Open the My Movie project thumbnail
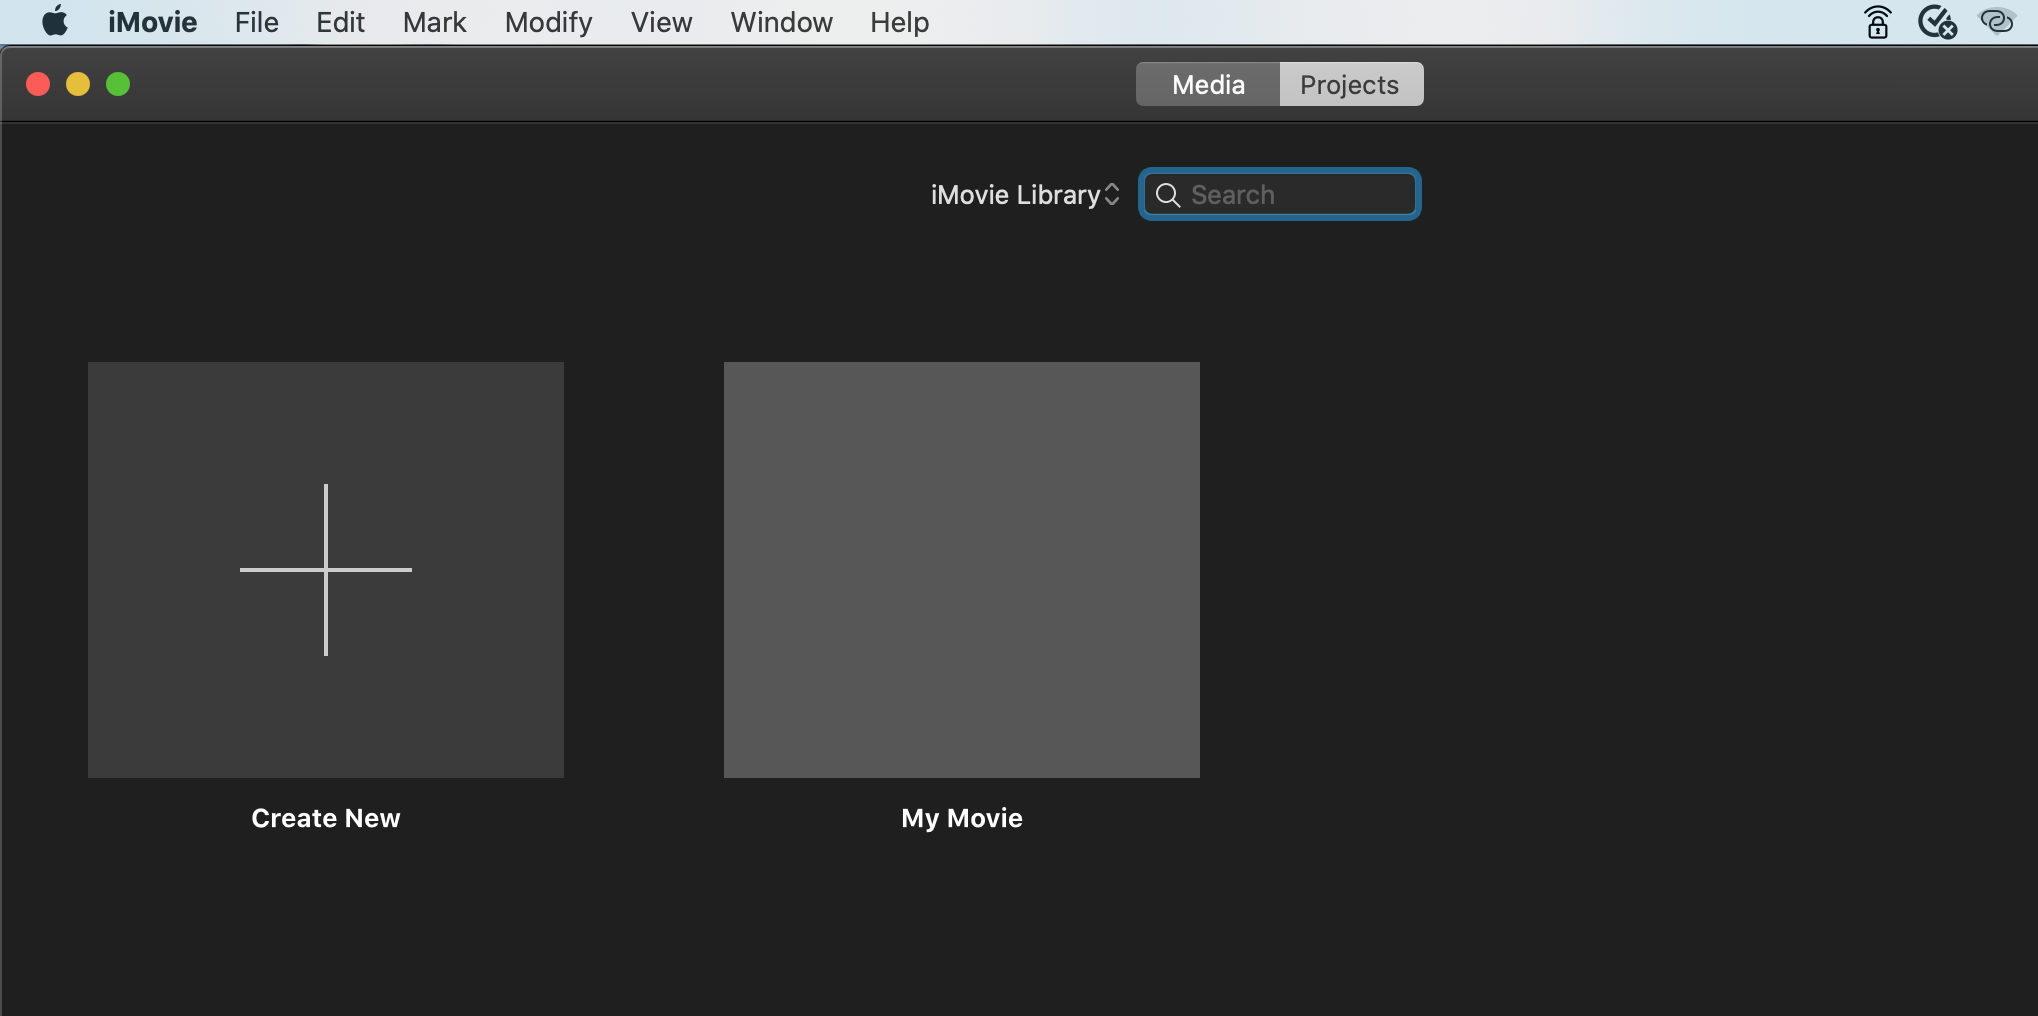Viewport: 2038px width, 1016px height. (x=962, y=570)
